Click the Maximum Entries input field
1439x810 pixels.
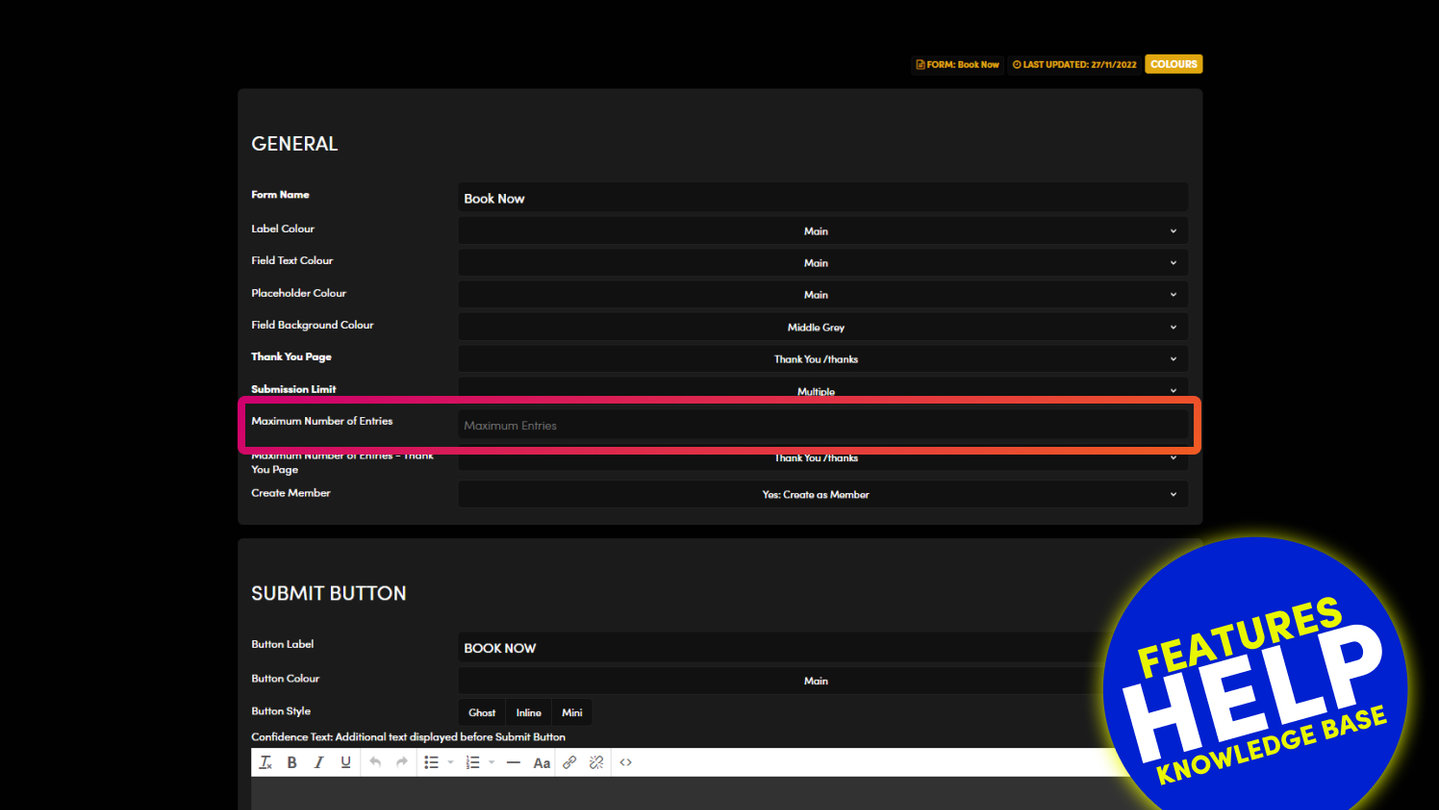point(822,426)
